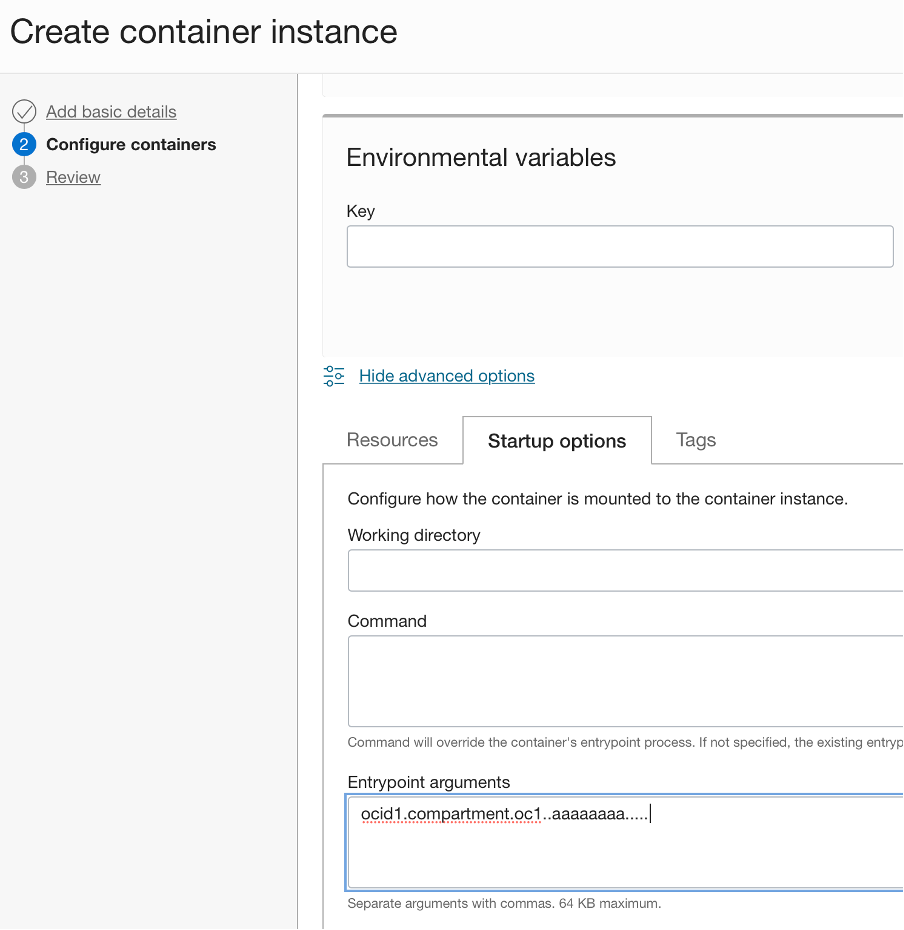Select the Configure containers step label
Viewport: 904px width, 930px height.
(129, 144)
